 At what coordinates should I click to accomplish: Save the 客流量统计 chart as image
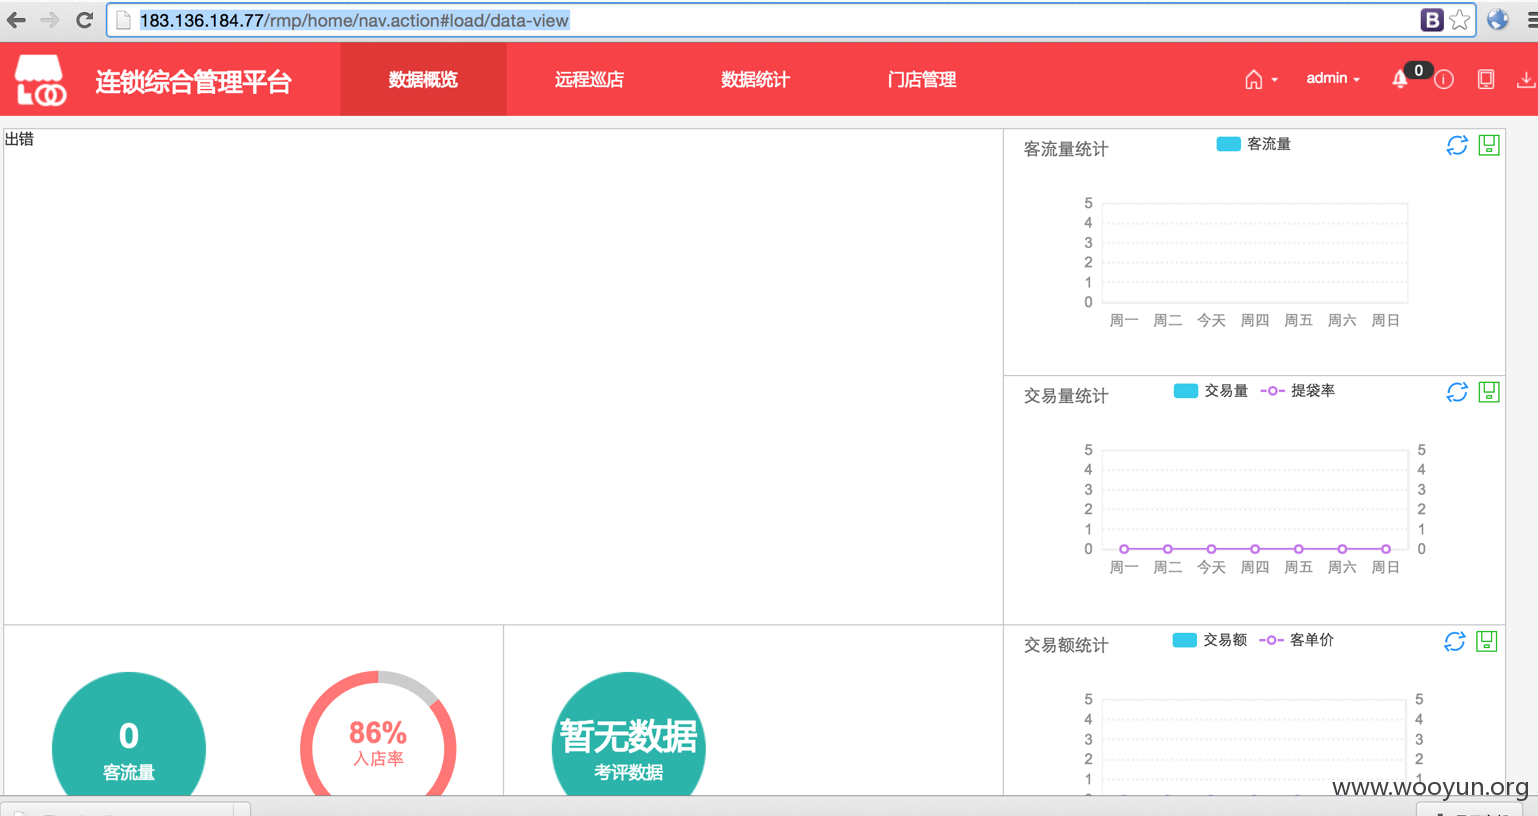click(x=1489, y=145)
